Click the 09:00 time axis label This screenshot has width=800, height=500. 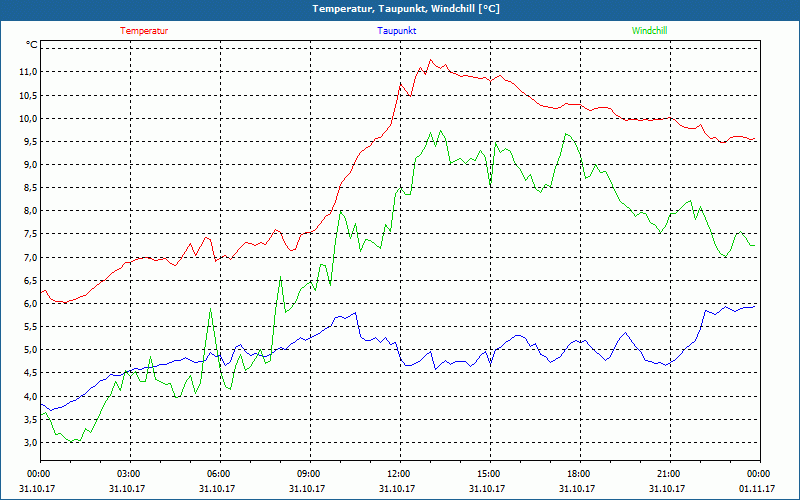click(x=310, y=474)
